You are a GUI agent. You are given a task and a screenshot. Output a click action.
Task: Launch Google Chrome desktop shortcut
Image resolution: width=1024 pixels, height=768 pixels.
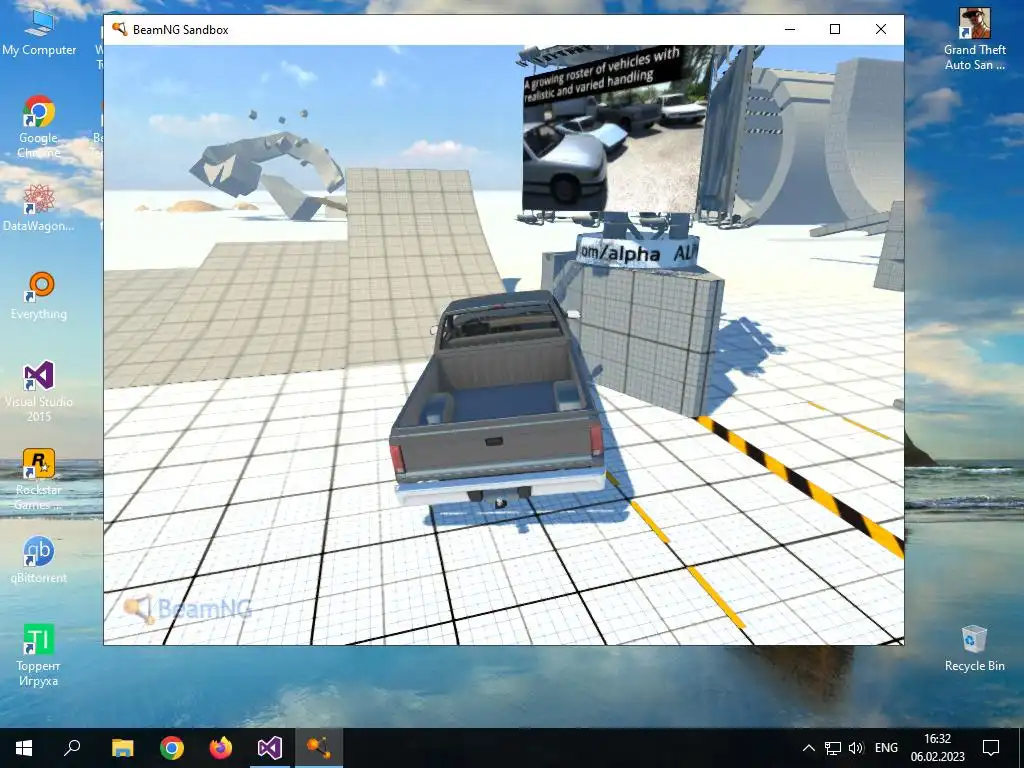tap(39, 126)
